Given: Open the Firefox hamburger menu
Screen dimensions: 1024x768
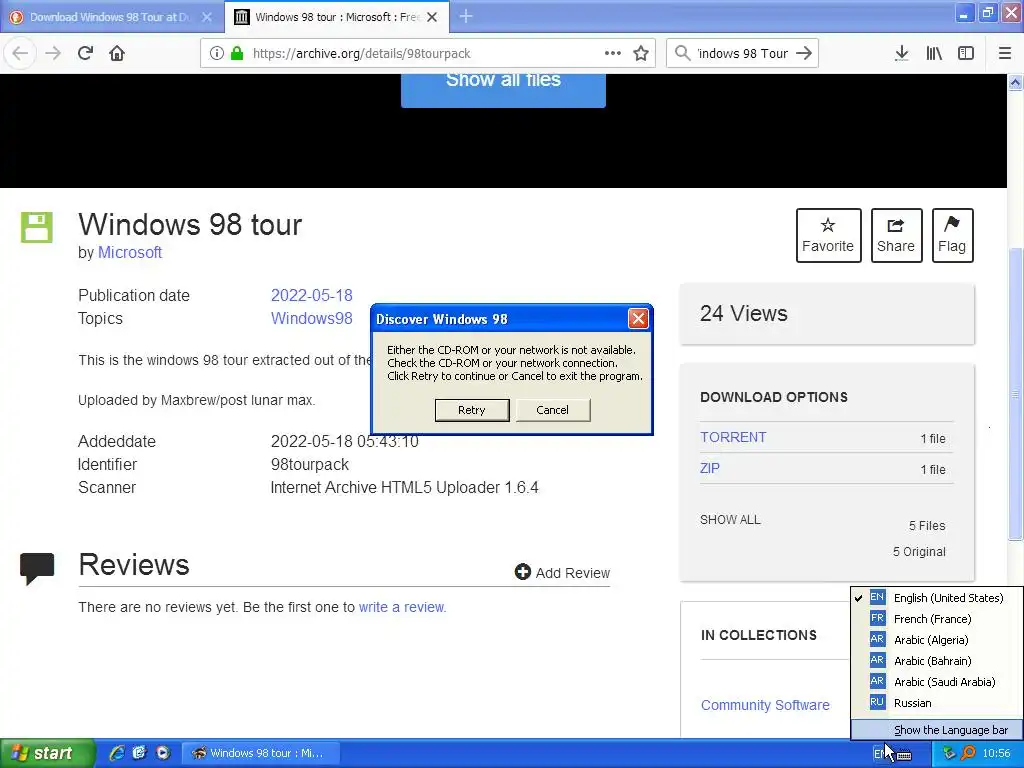Looking at the screenshot, I should click(x=1004, y=54).
